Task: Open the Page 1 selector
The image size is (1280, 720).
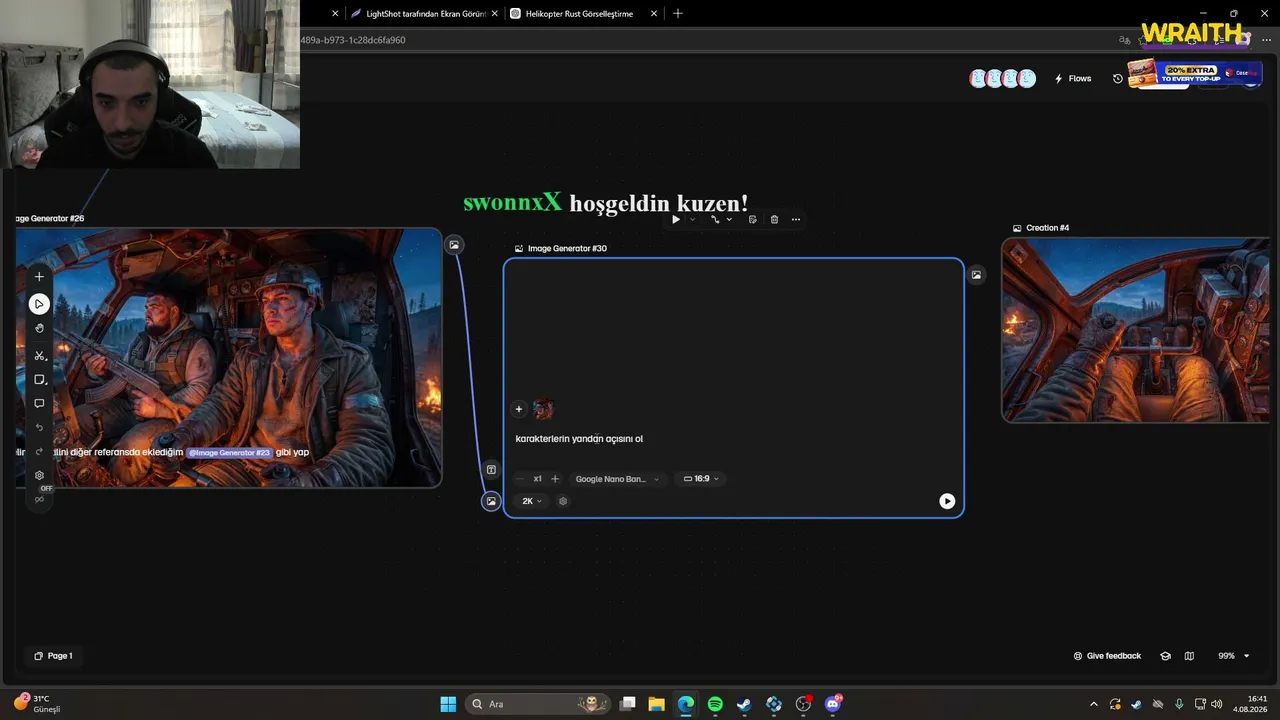Action: click(x=53, y=656)
